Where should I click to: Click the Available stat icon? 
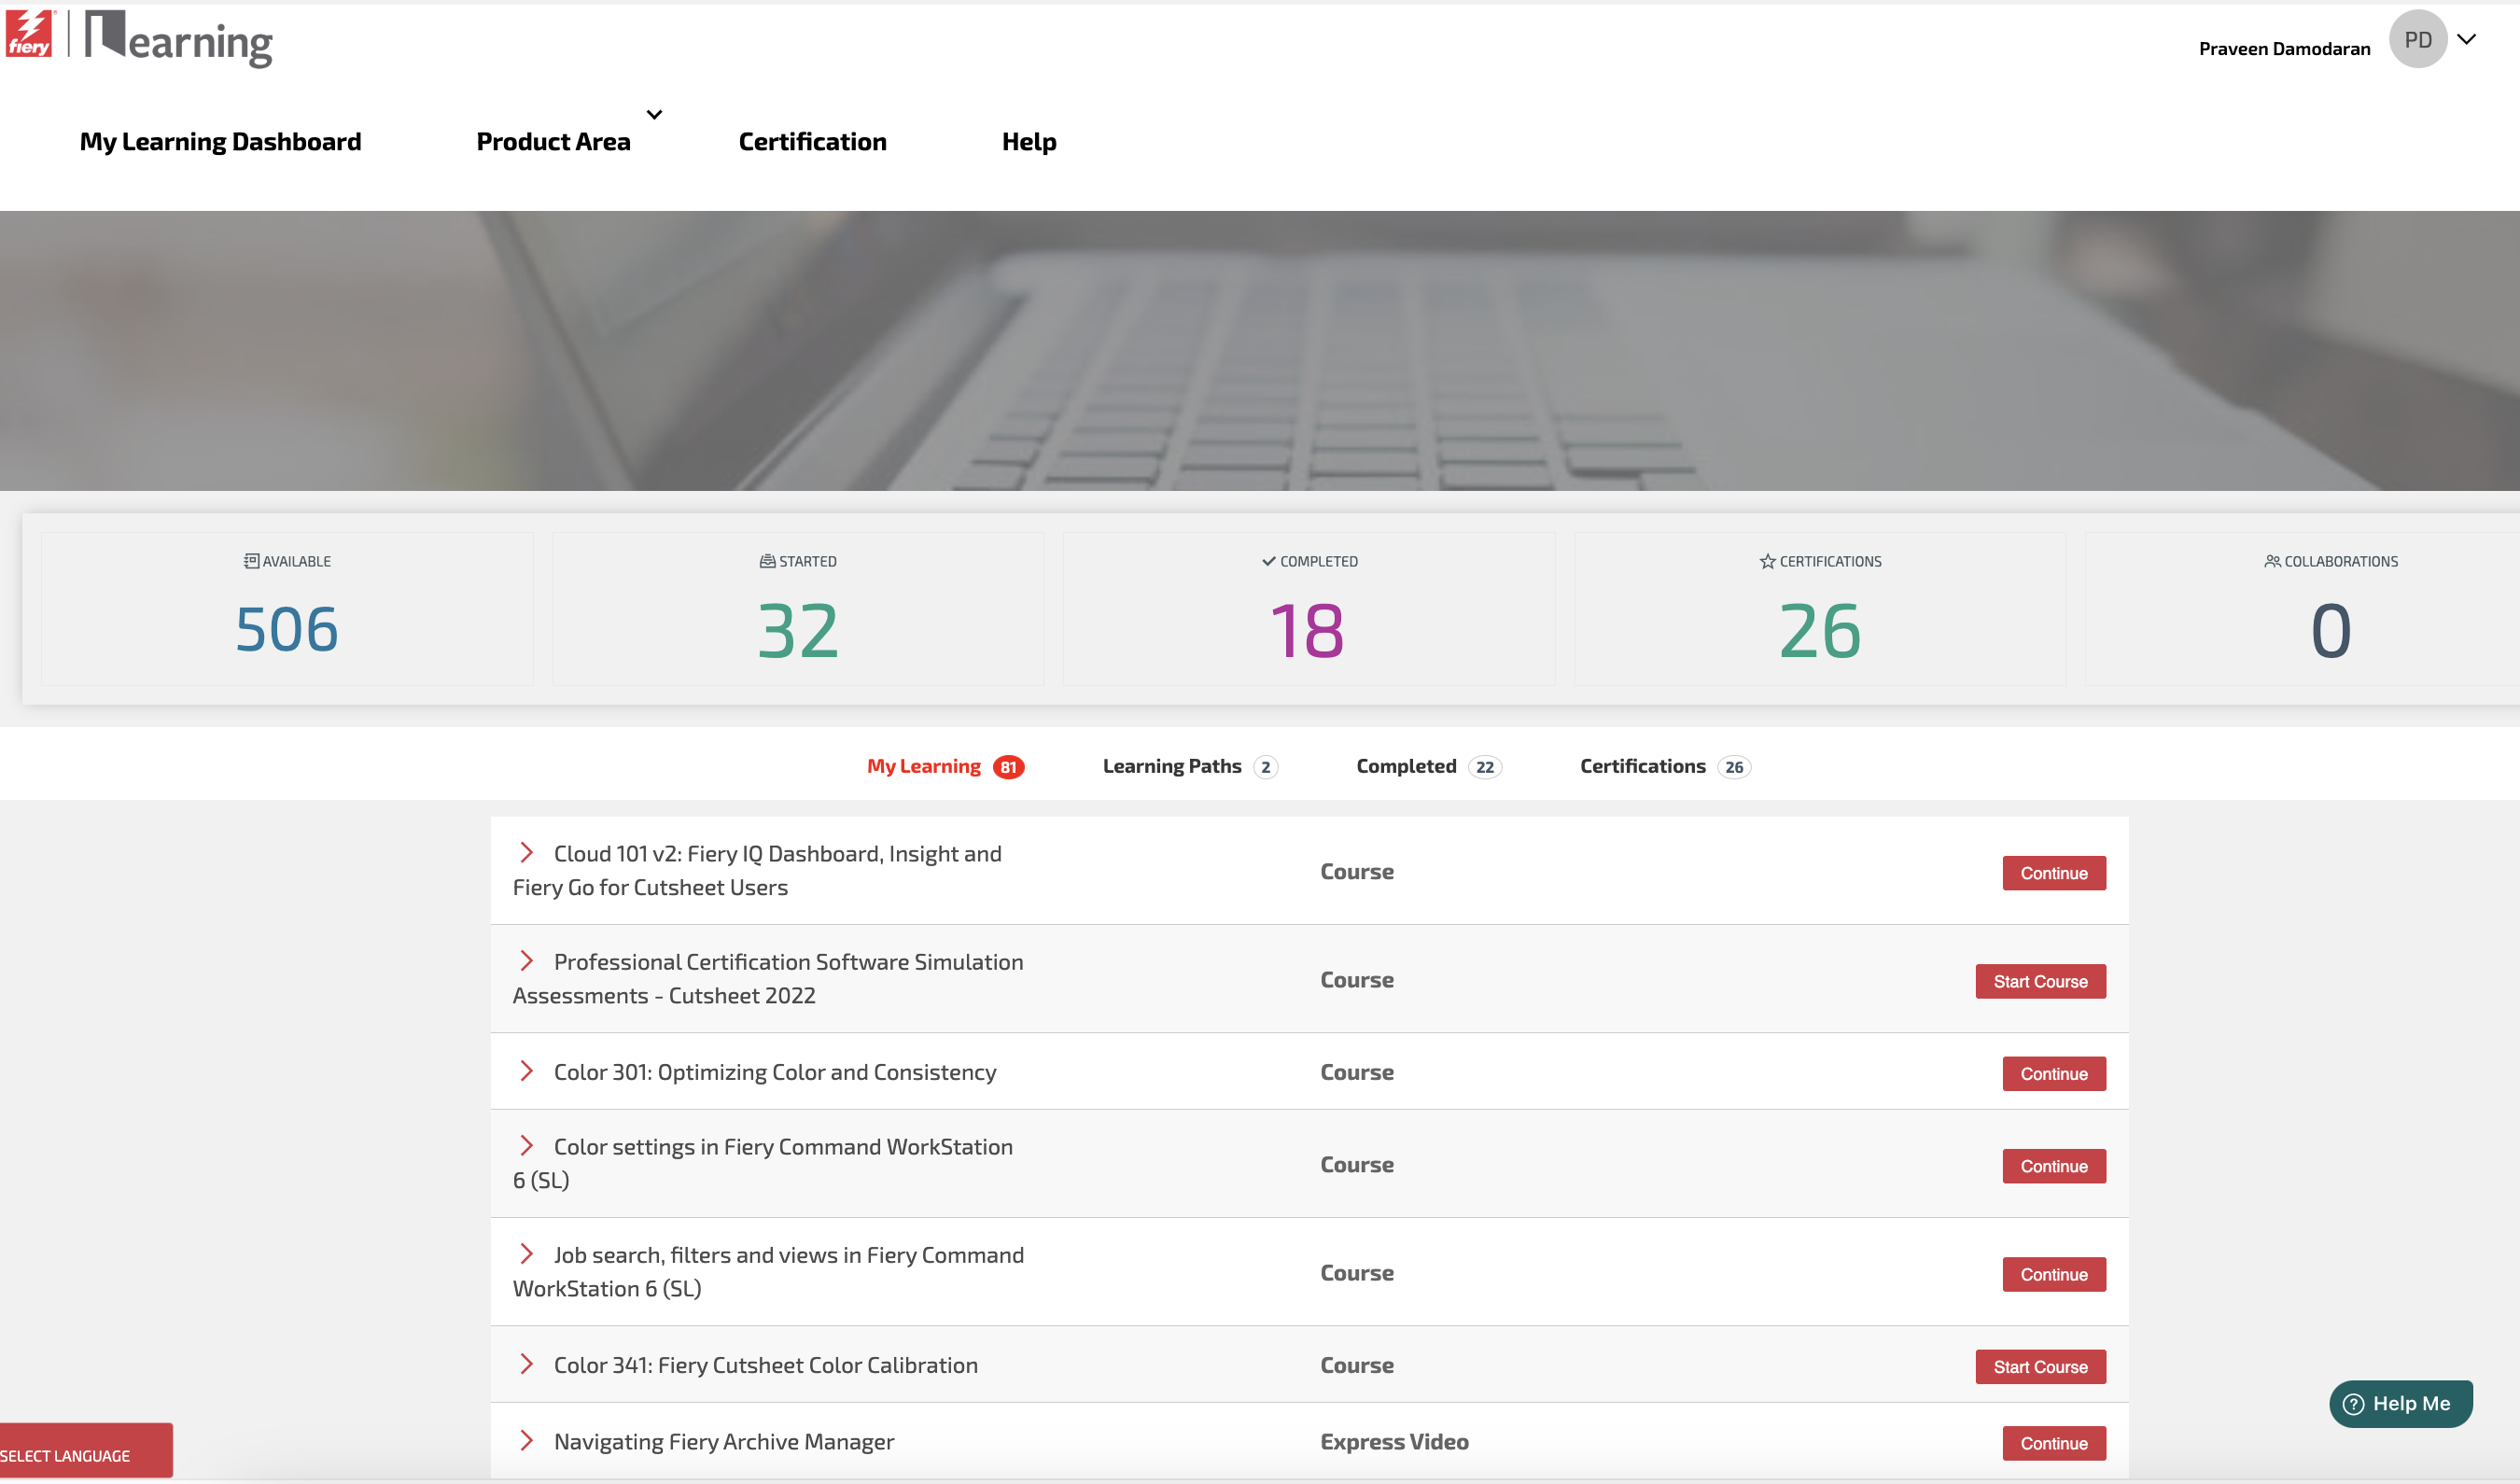pos(251,561)
